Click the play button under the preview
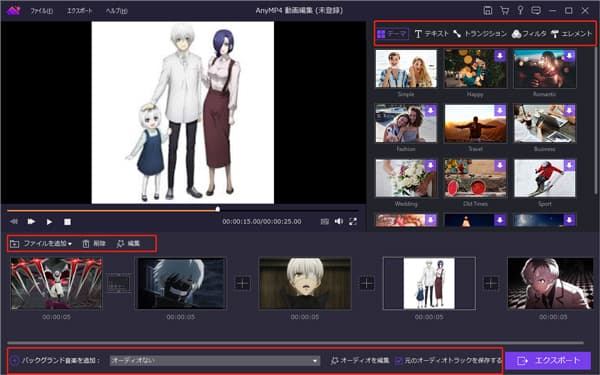The image size is (600, 375). click(x=49, y=222)
